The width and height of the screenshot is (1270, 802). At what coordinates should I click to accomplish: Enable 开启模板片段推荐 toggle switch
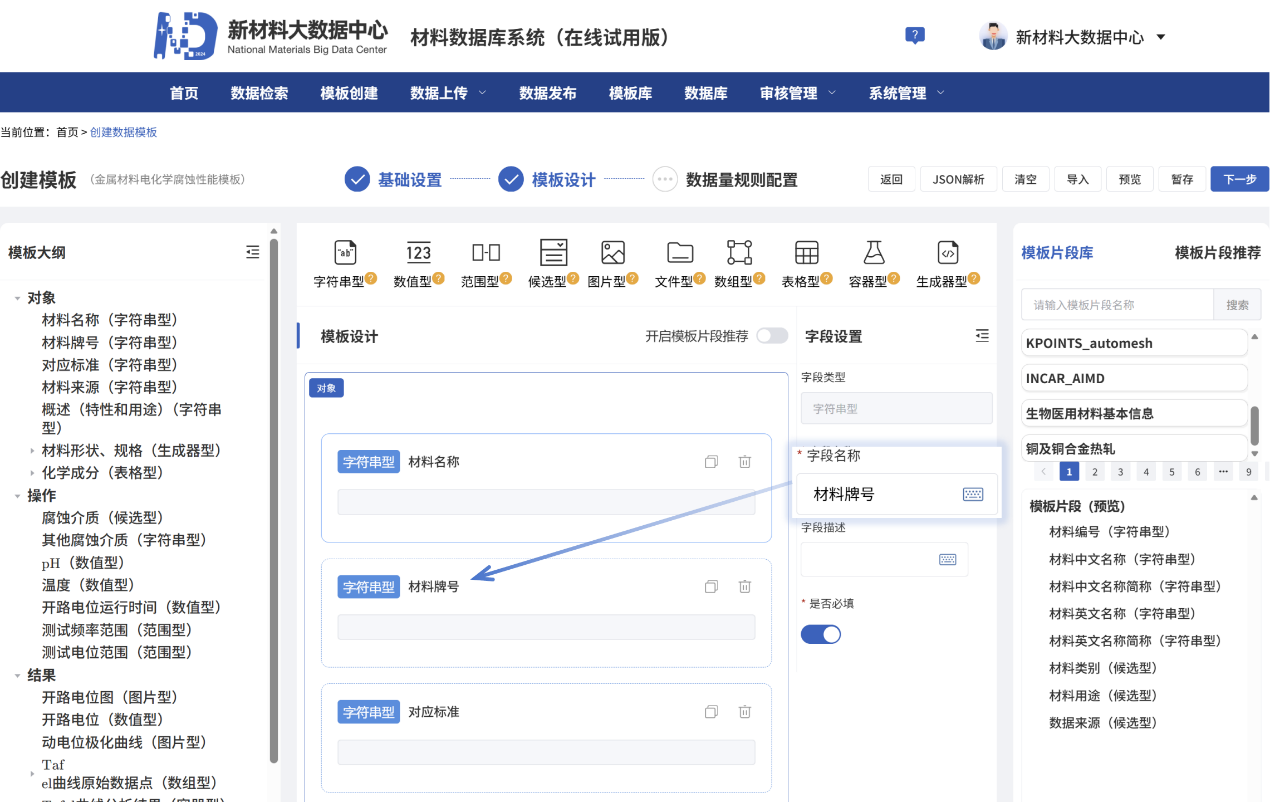[771, 336]
